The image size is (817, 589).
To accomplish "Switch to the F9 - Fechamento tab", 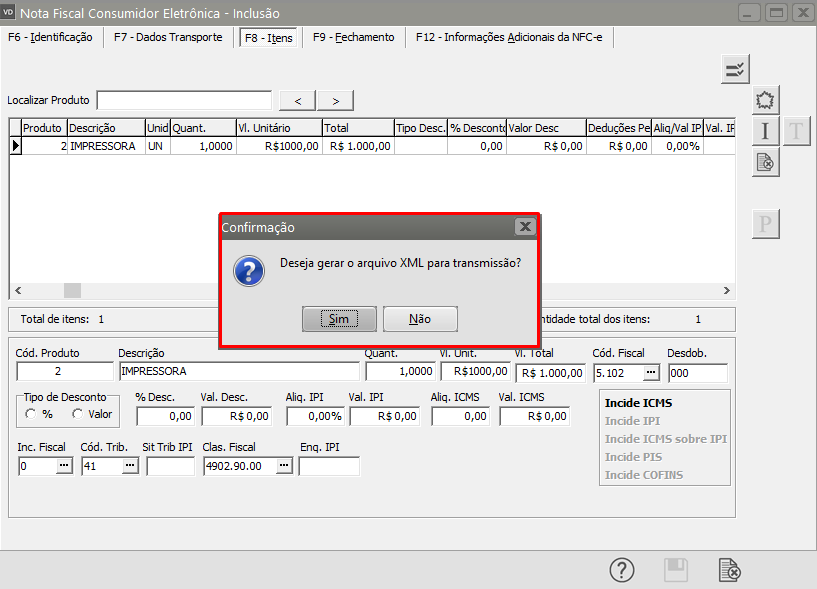I will click(x=353, y=37).
